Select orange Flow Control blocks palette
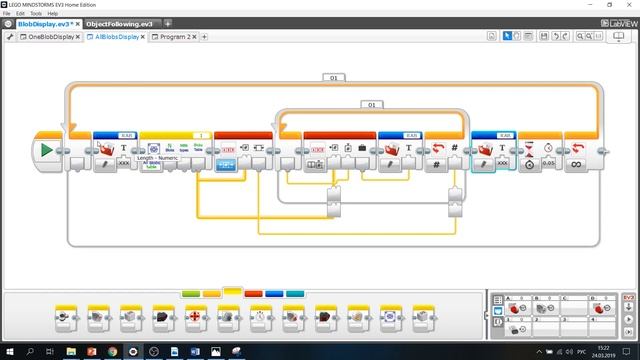640x360 pixels. pos(211,293)
